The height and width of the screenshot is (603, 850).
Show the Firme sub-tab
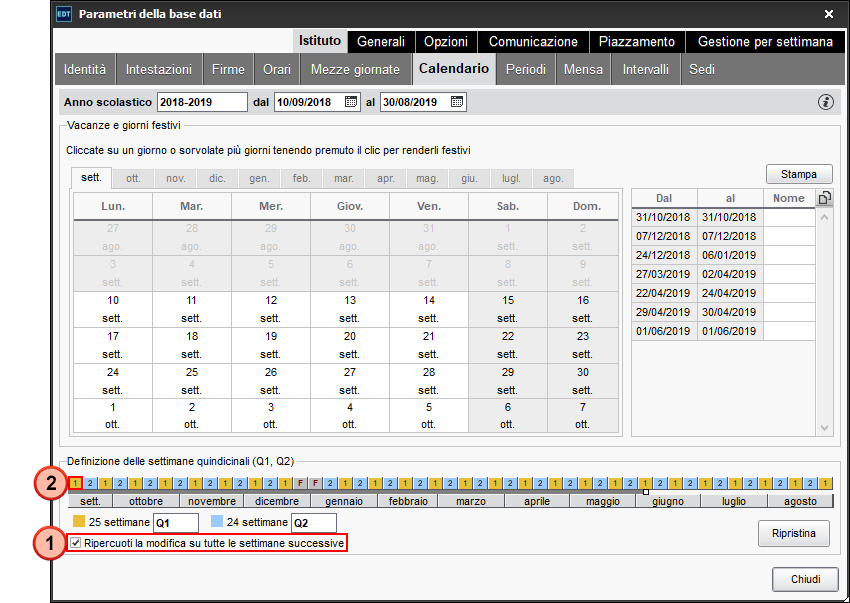tap(228, 69)
